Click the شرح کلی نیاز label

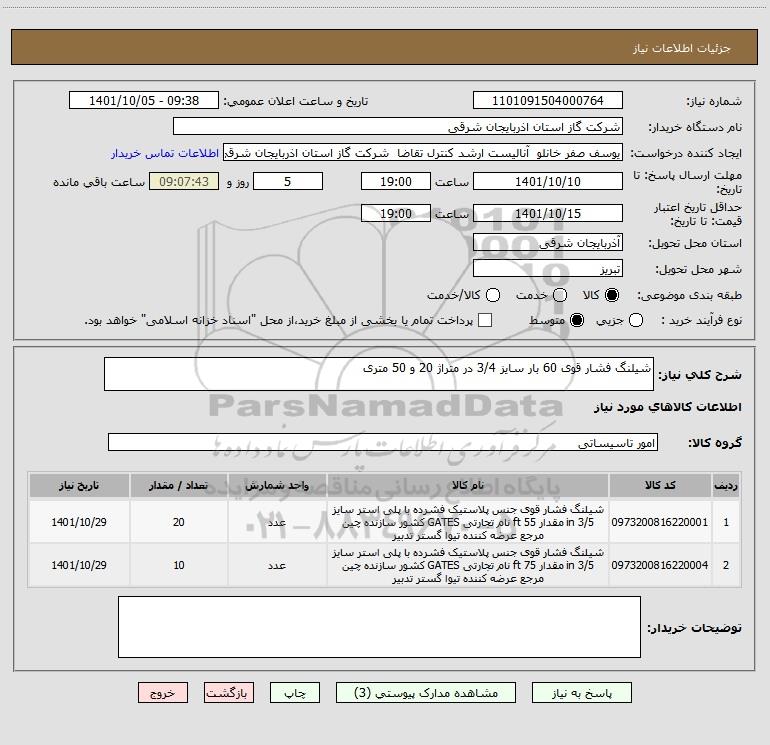pos(700,375)
